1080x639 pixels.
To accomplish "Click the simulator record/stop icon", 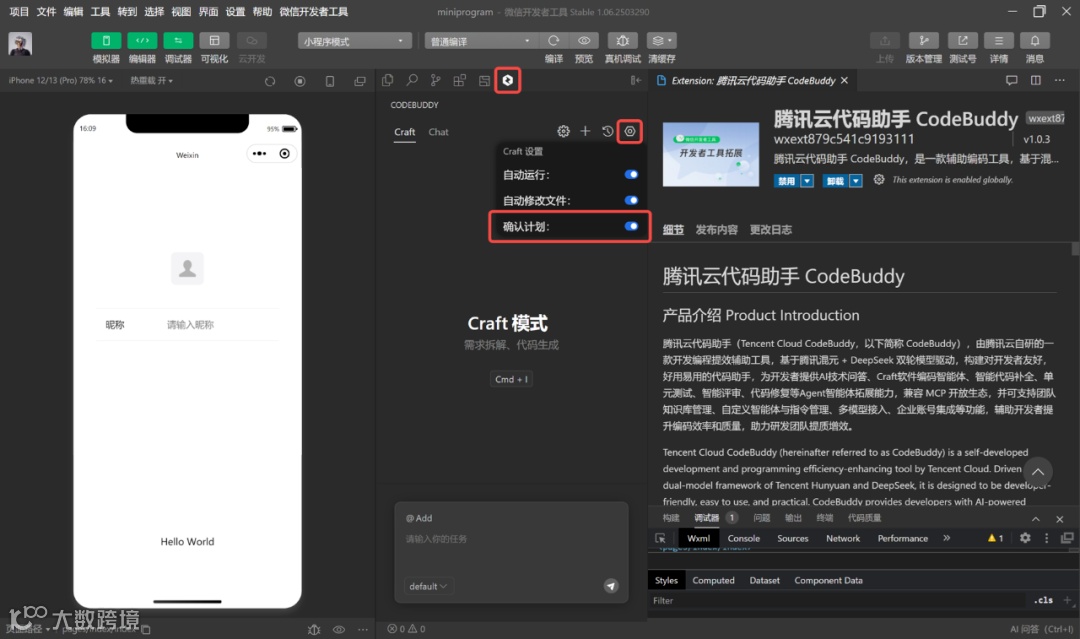I will coord(300,81).
